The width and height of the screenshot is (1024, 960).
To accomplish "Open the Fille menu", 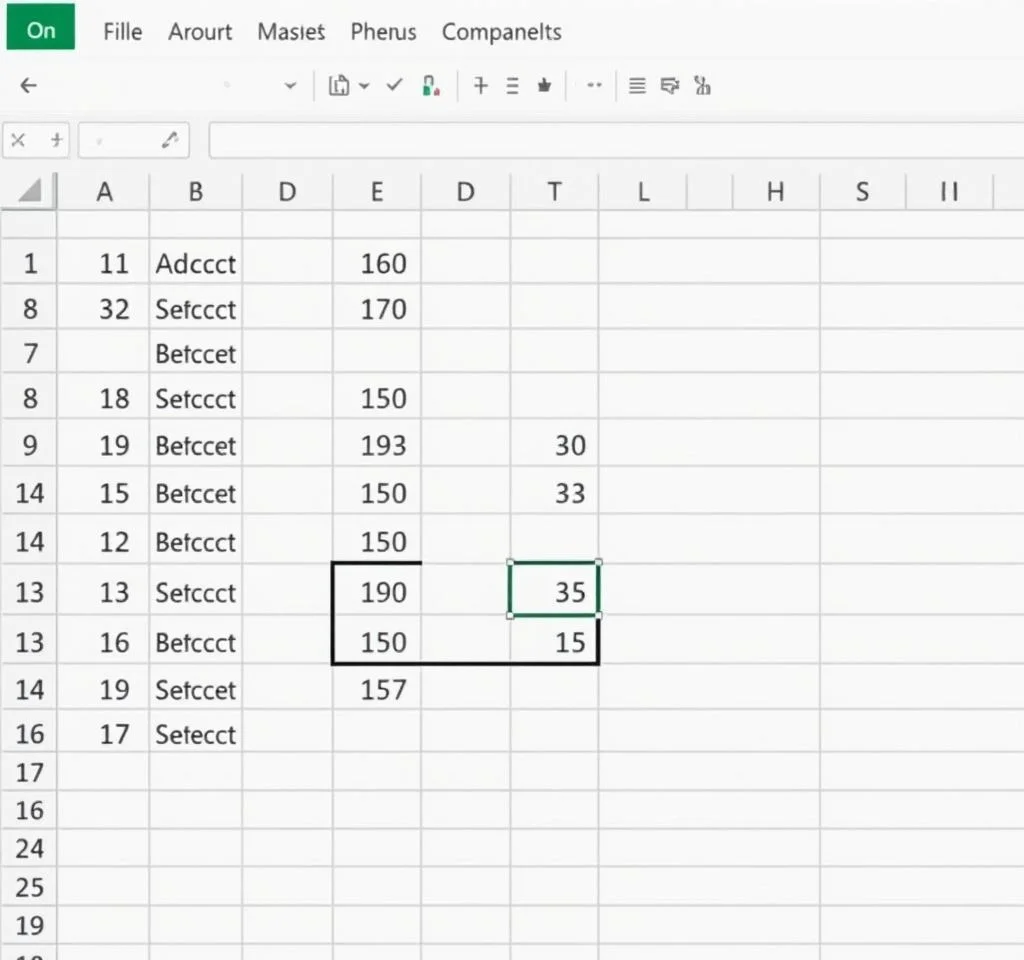I will click(x=123, y=31).
